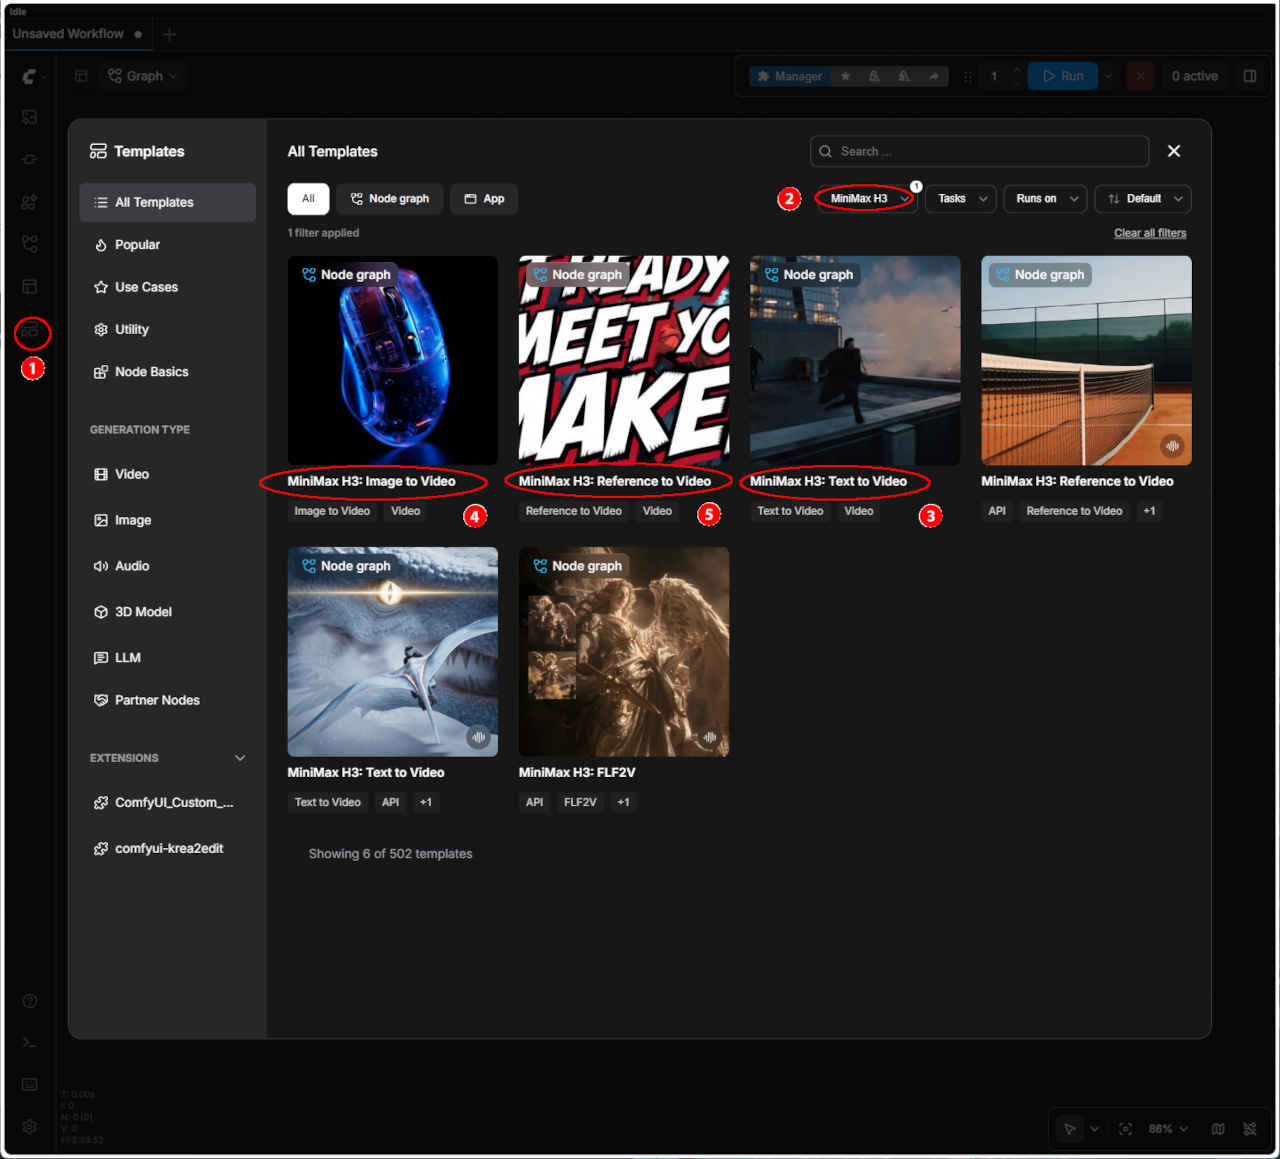Open the Text to Video rooftop thumbnail

point(855,360)
